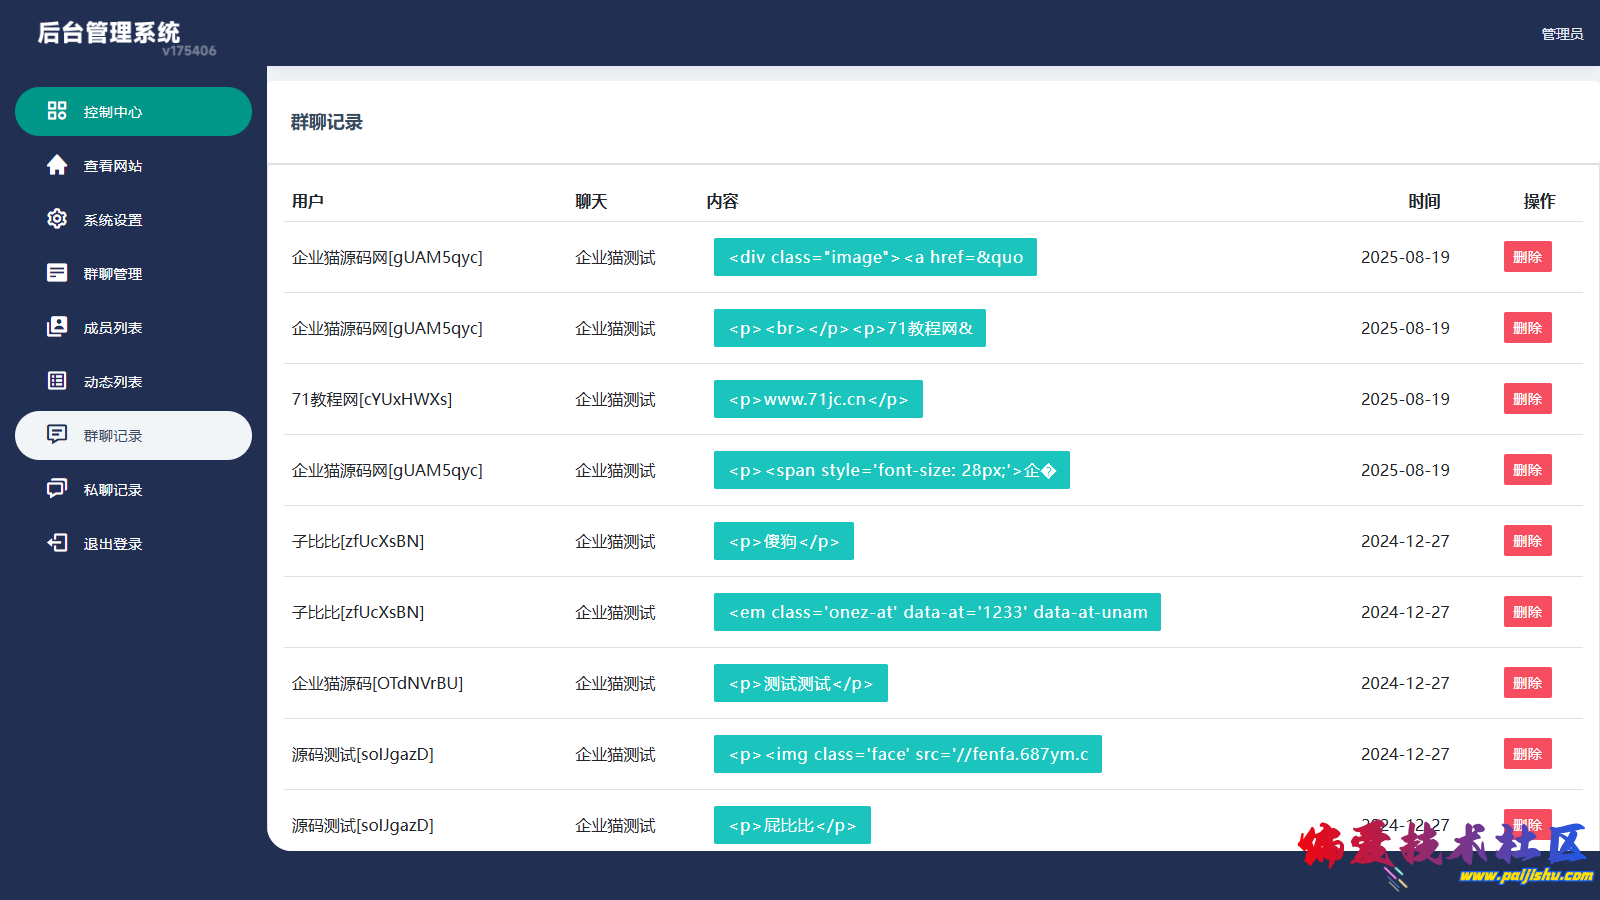1600x900 pixels.
Task: Click the 私聊记录 double-bubble icon
Action: click(57, 489)
